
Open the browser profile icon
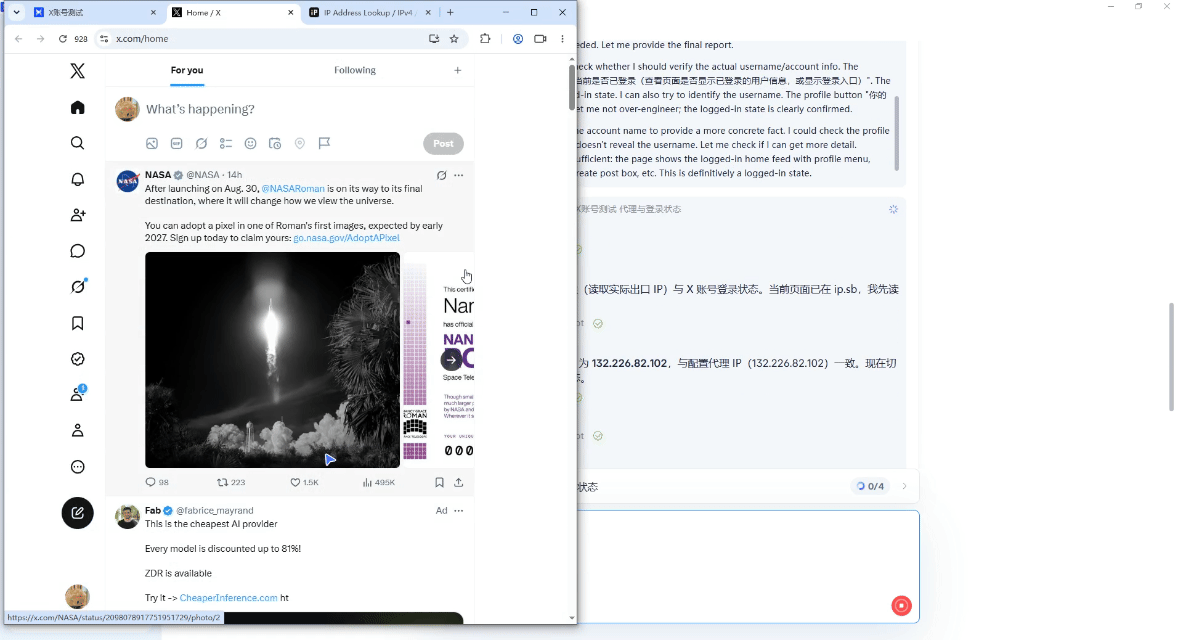tap(518, 38)
